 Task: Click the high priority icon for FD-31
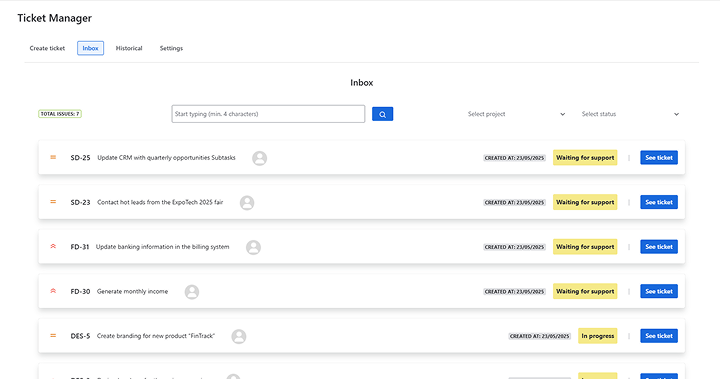[x=53, y=246]
